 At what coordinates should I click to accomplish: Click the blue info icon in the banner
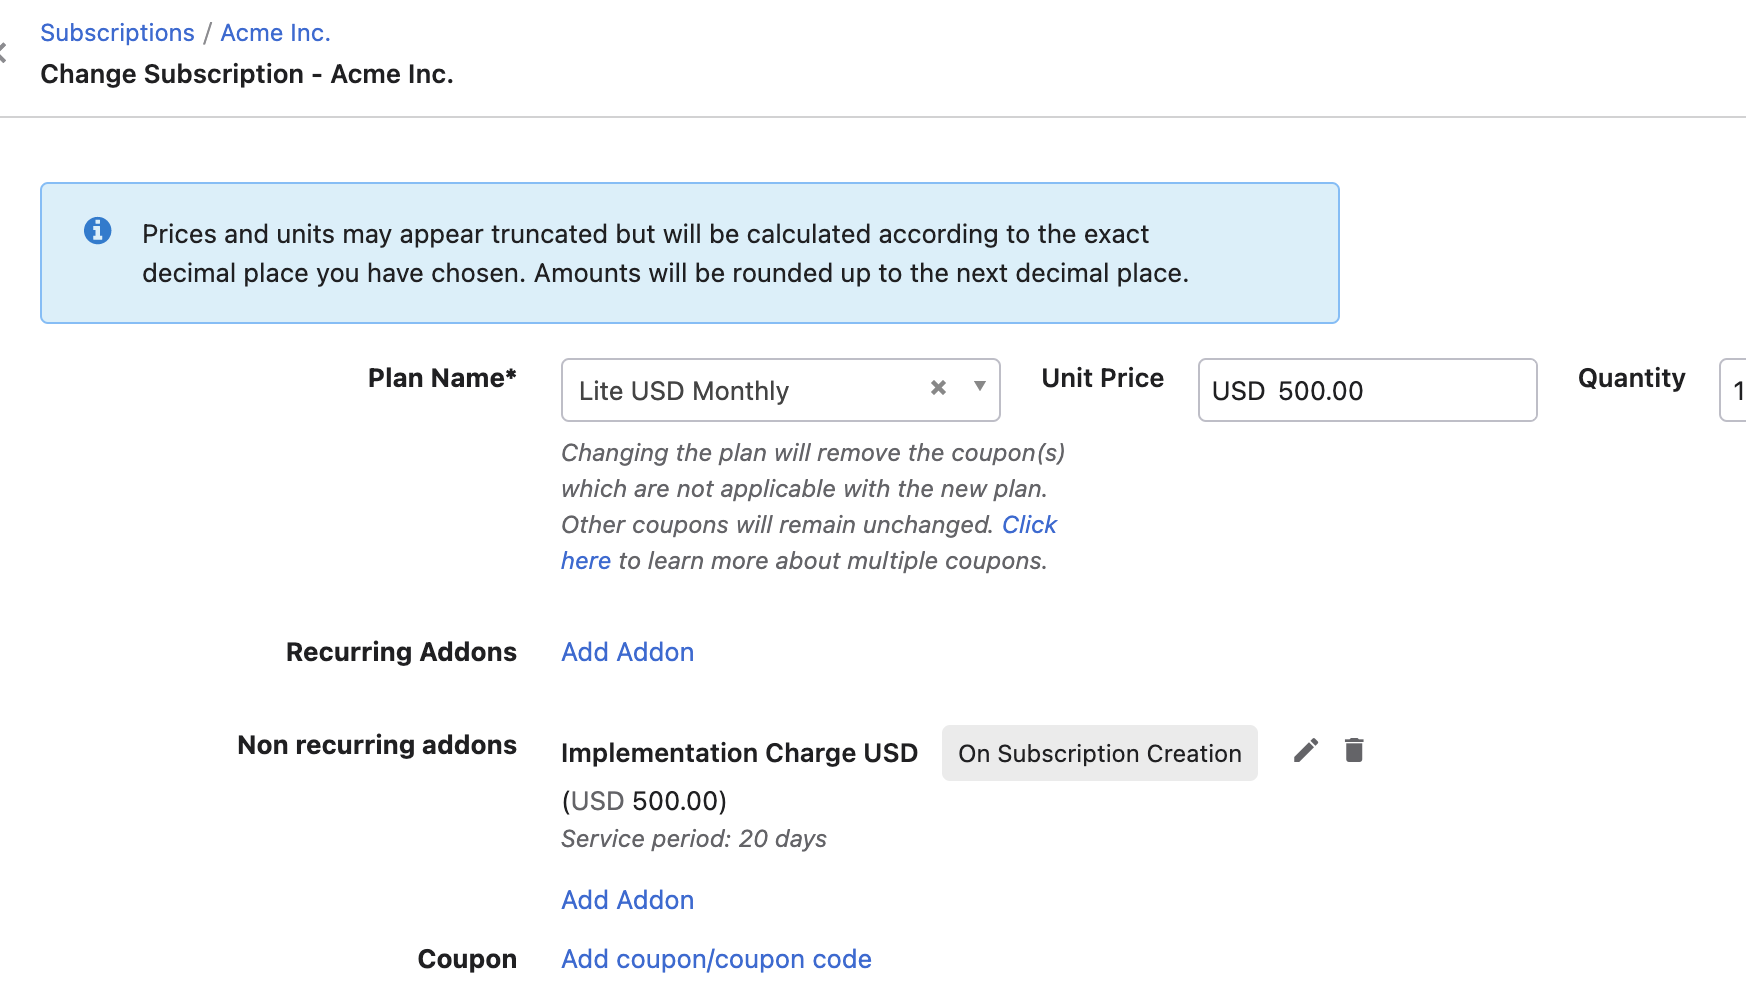[x=97, y=231]
